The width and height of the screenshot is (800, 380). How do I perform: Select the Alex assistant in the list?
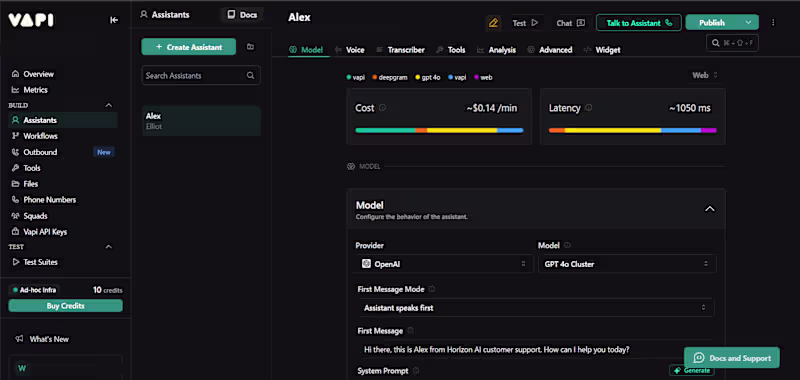pos(201,121)
